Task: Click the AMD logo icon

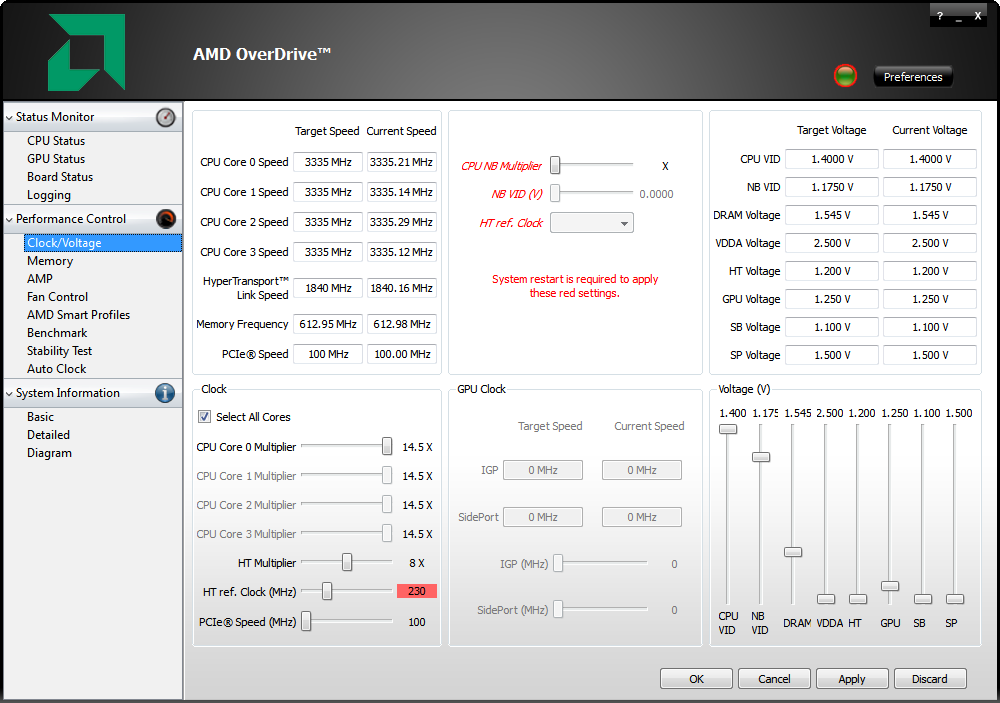Action: click(x=87, y=52)
